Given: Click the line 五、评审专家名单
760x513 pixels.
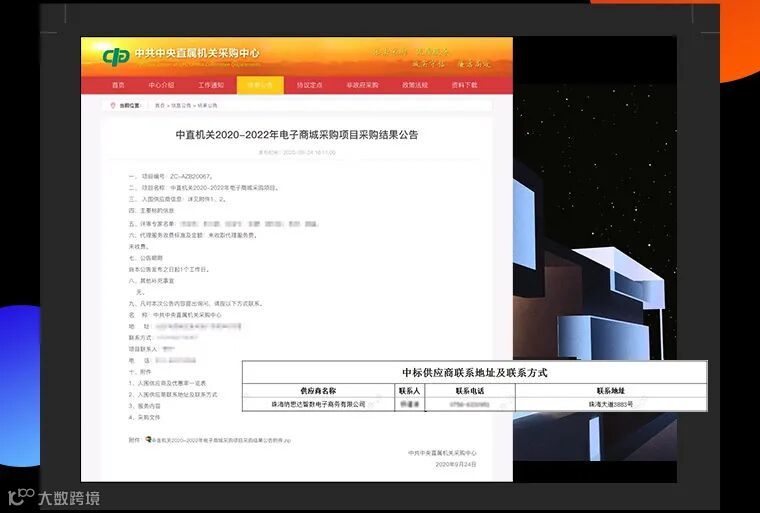Looking at the screenshot, I should [223, 224].
